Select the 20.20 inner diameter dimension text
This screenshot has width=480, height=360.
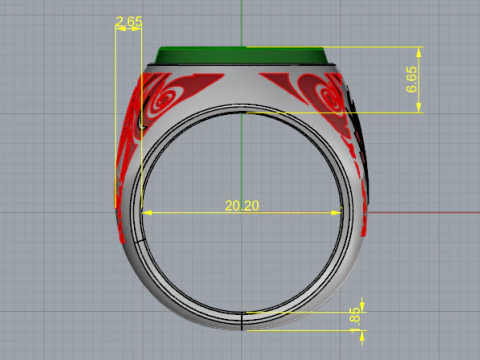tap(242, 205)
